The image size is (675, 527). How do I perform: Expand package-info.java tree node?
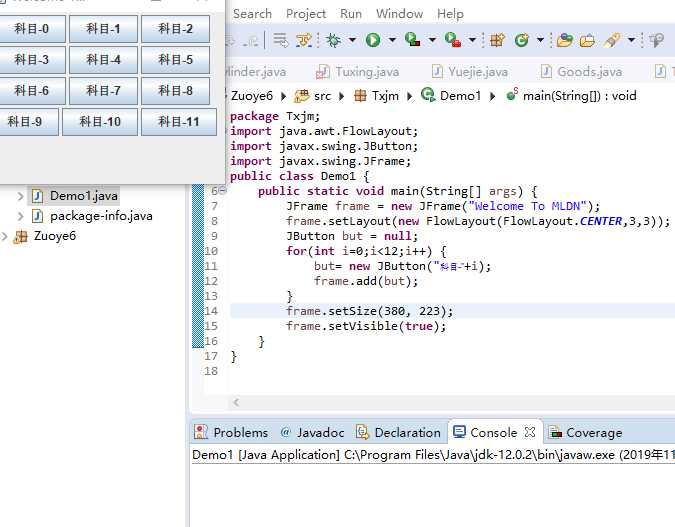coord(20,216)
